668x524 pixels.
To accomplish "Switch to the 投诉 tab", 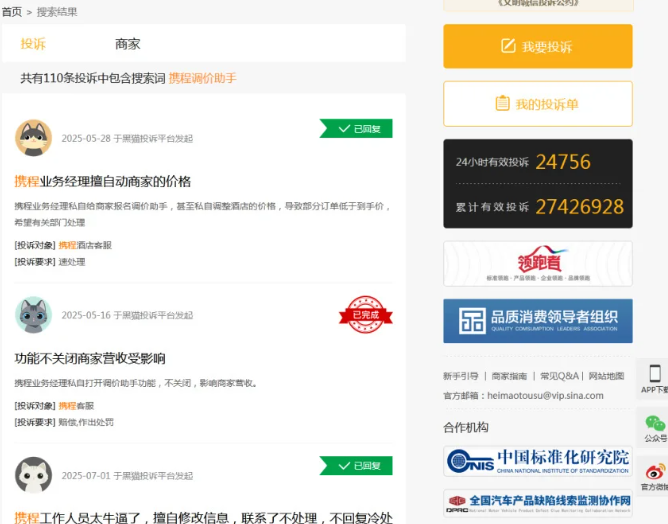I will 33,44.
